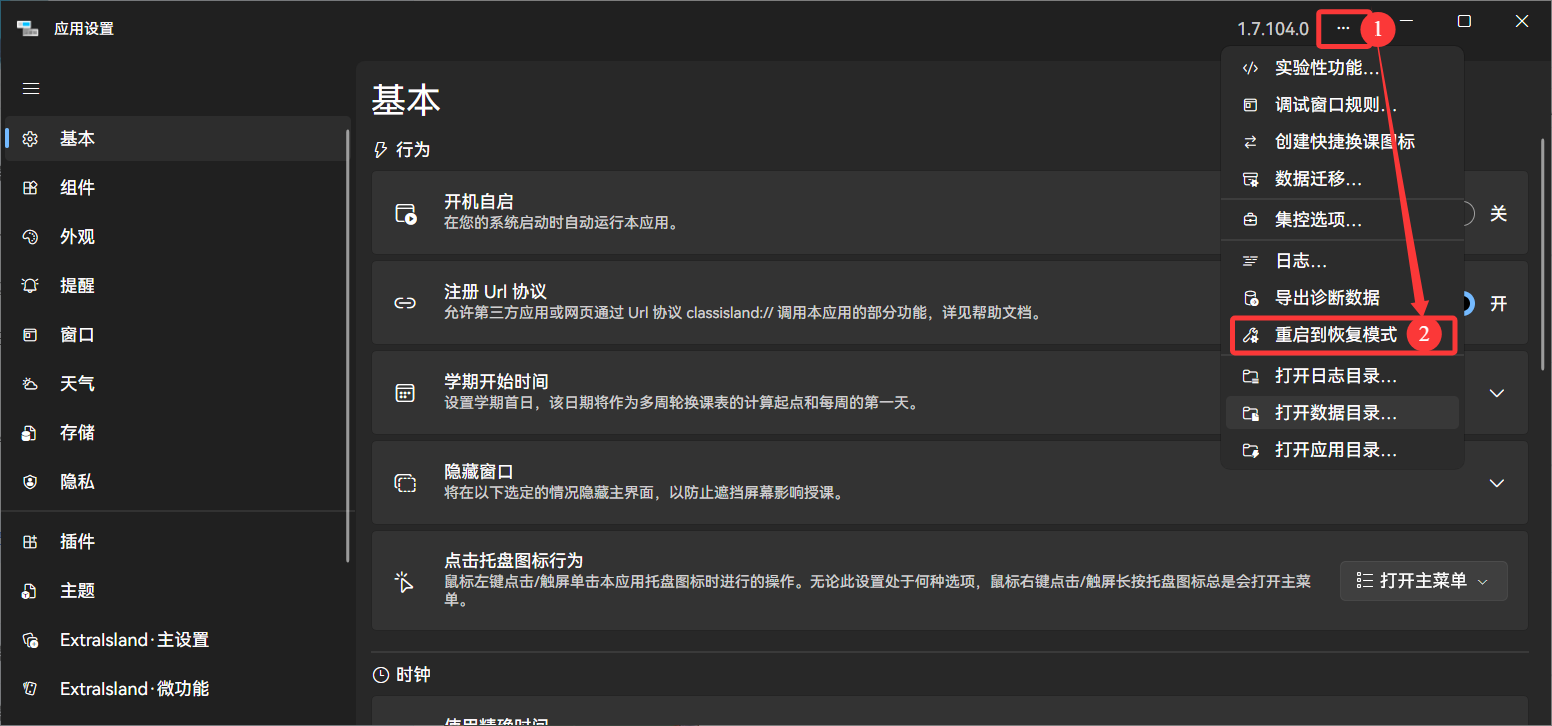
Task: Open the 外观 appearance settings
Action: pyautogui.click(x=78, y=236)
